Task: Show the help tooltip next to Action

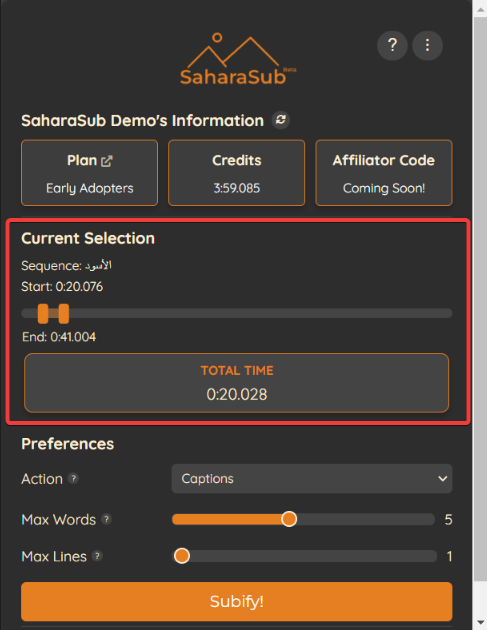Action: coord(73,479)
